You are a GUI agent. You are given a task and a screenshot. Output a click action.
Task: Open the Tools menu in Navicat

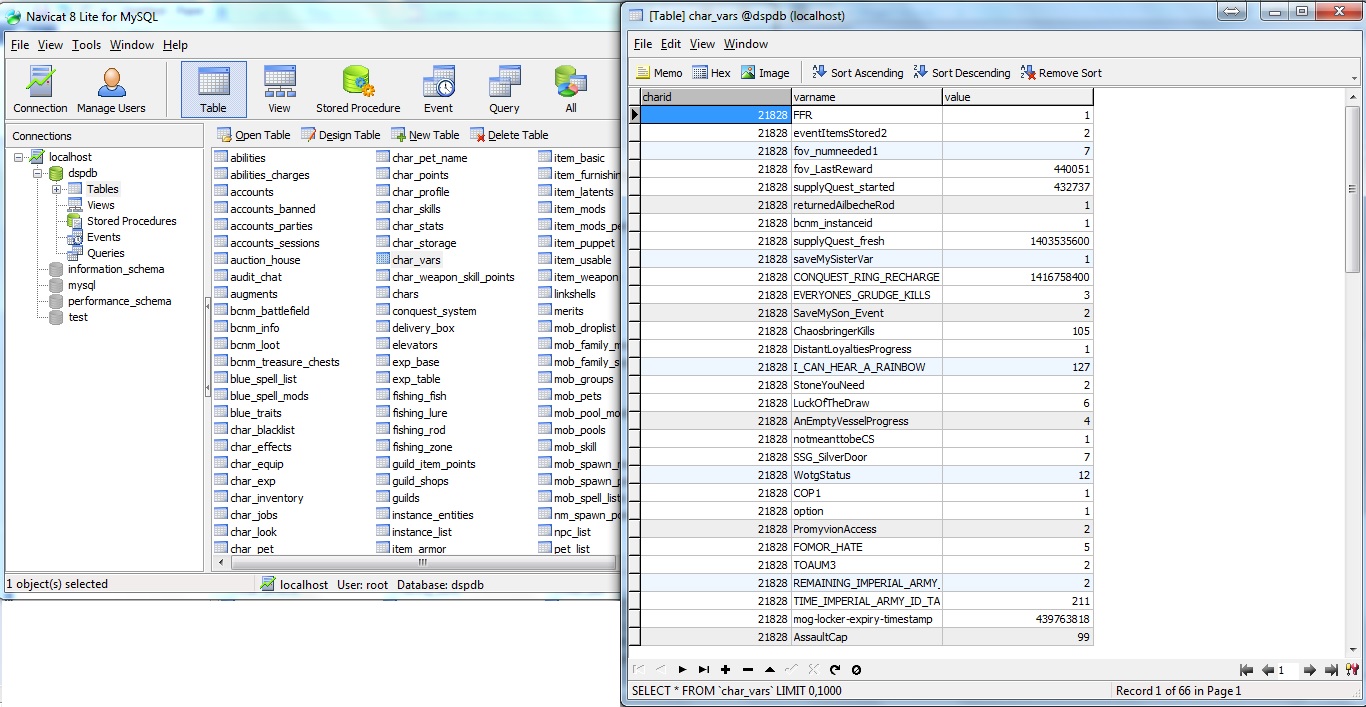(86, 45)
